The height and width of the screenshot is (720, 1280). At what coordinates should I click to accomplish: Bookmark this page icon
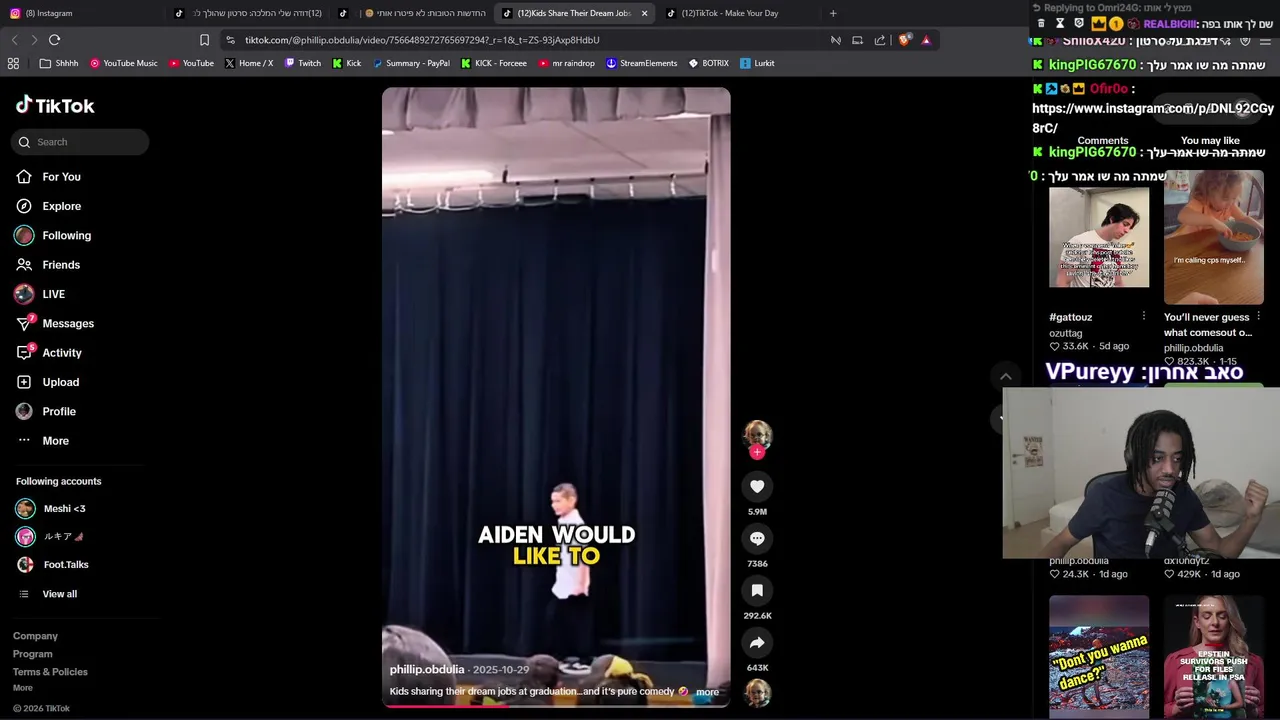[204, 40]
